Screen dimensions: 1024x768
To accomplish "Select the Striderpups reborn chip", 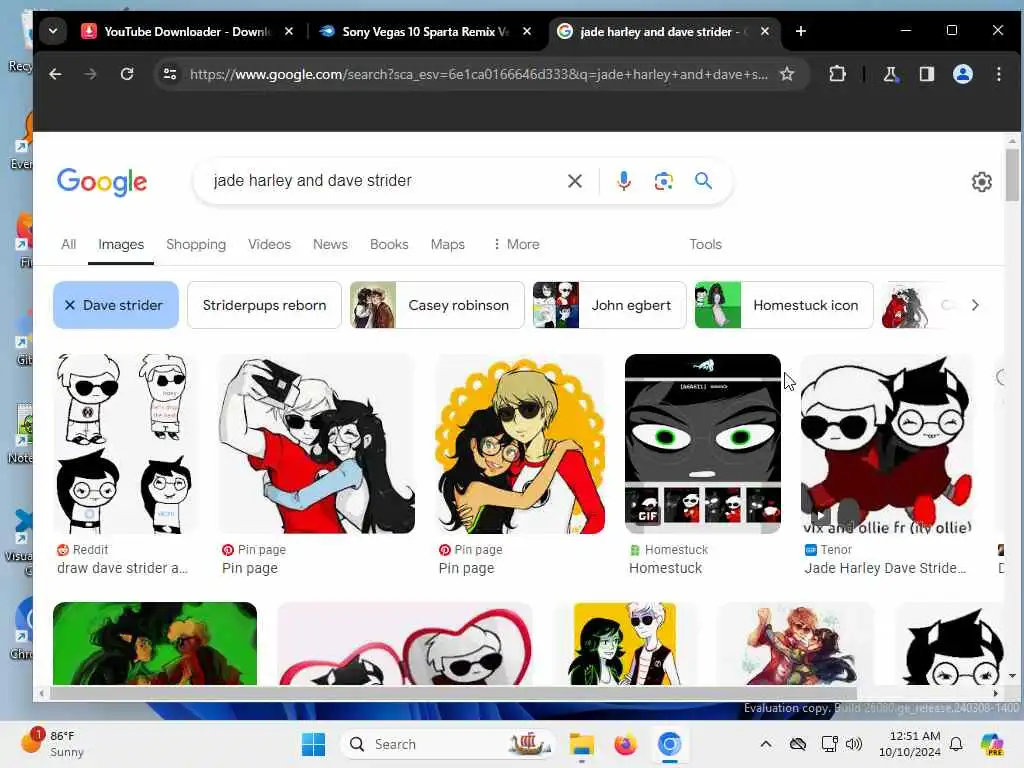I will (264, 305).
